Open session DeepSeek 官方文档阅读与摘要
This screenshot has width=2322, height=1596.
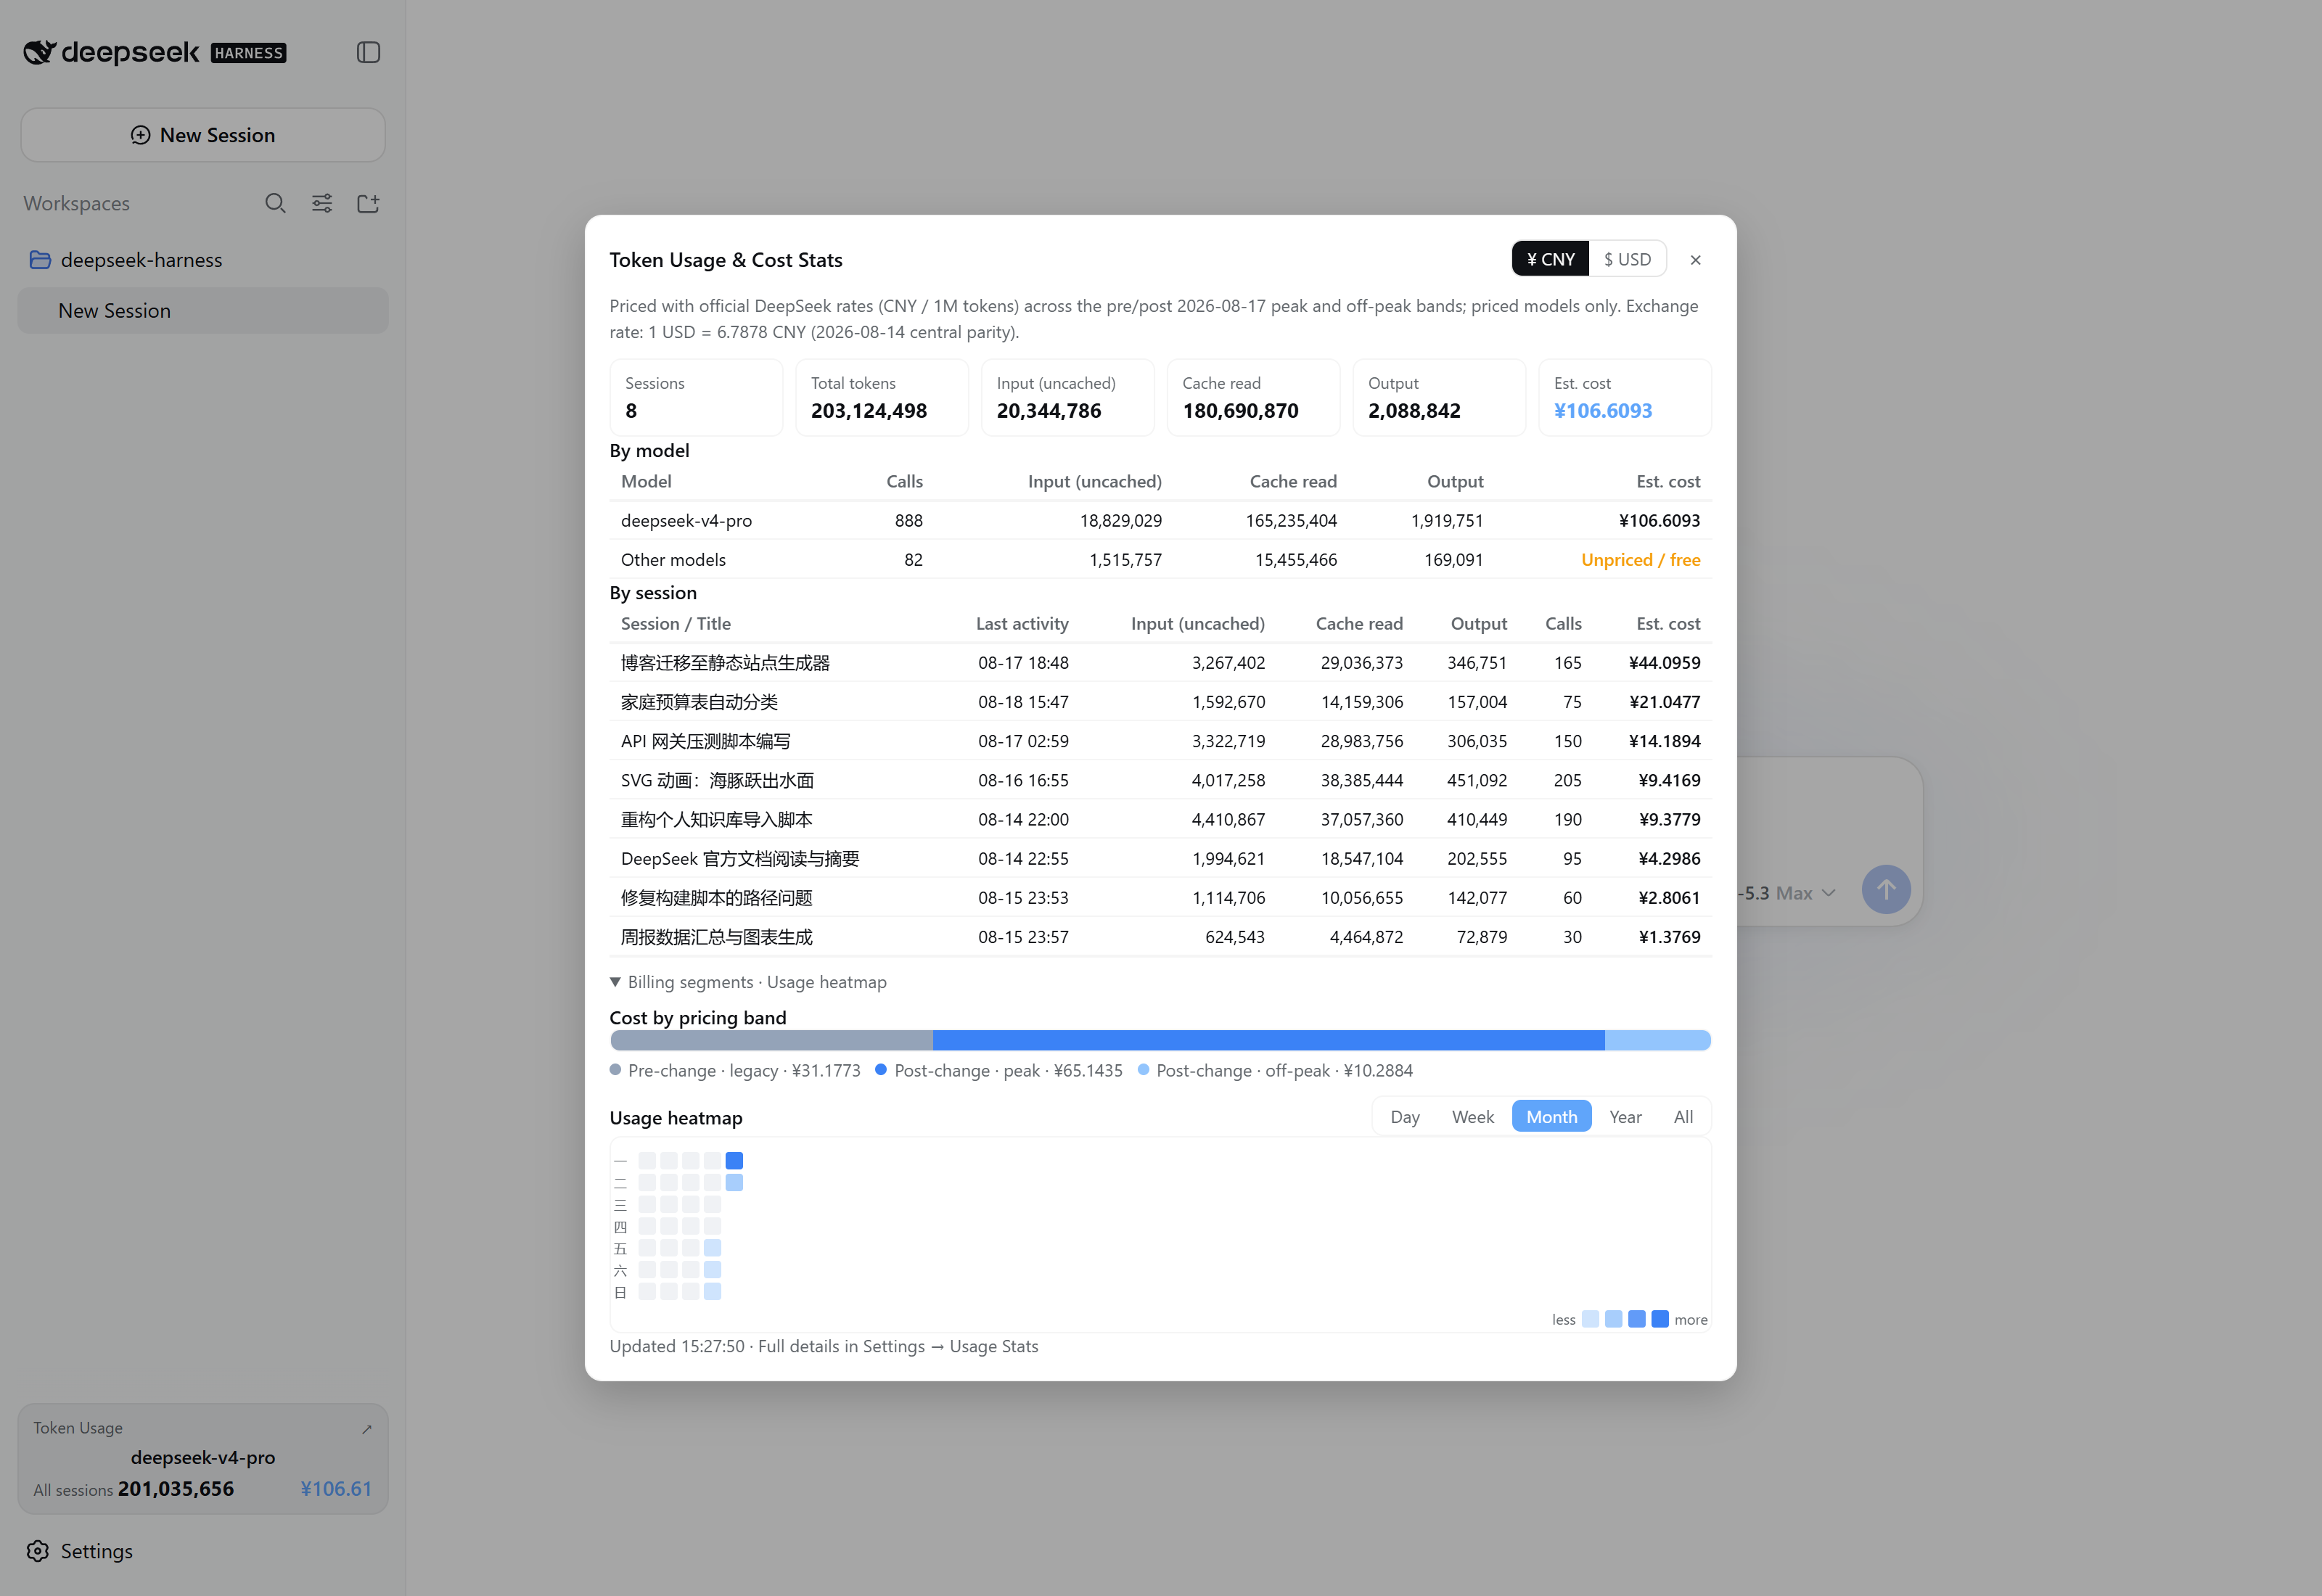pos(1160,858)
